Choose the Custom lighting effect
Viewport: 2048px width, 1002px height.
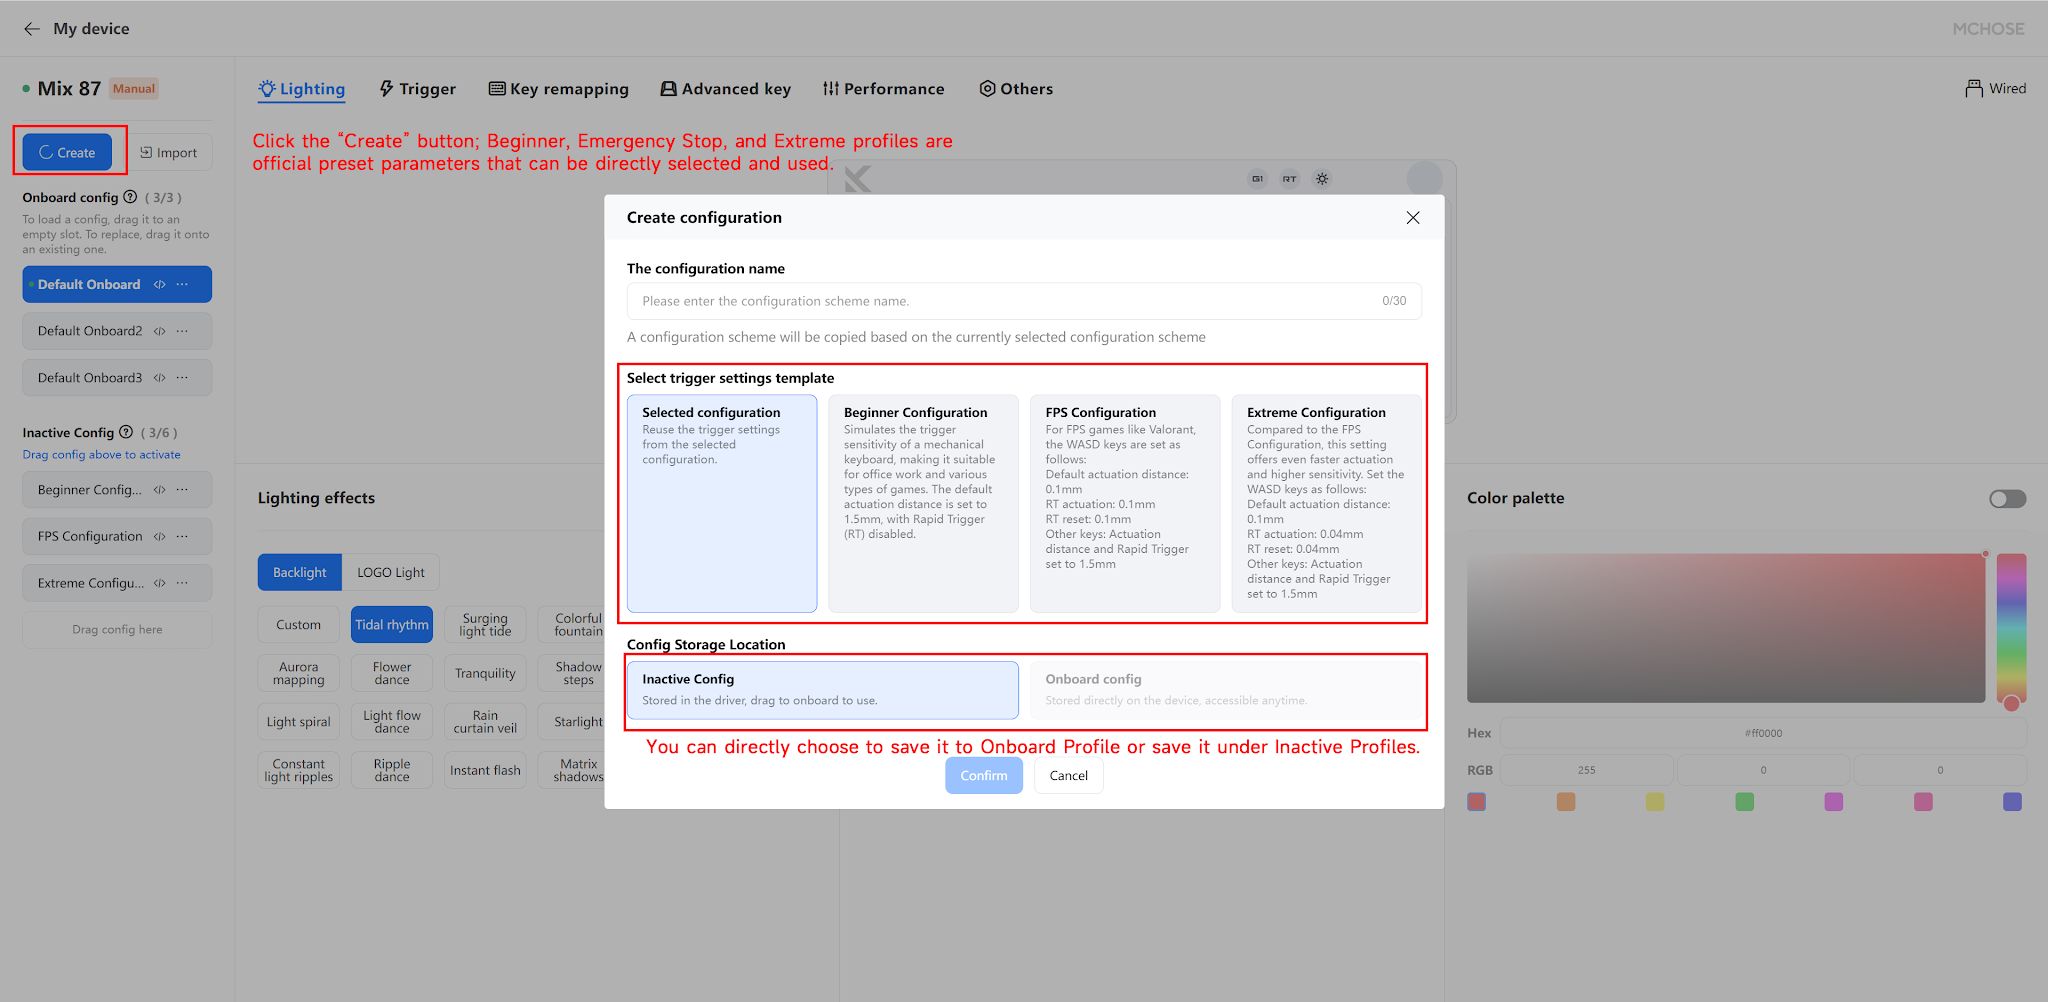(x=299, y=625)
